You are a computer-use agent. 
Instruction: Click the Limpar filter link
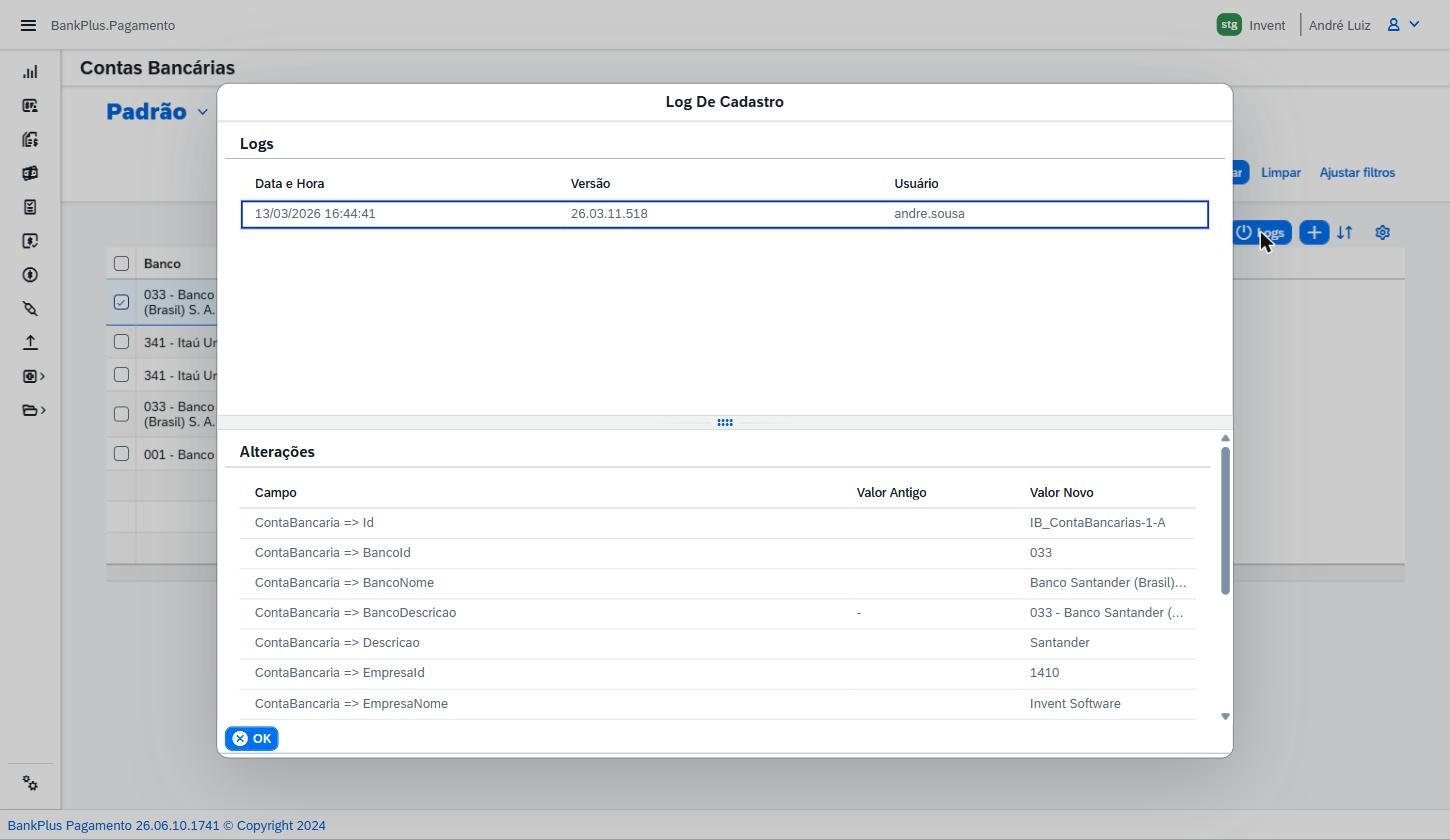(x=1281, y=173)
